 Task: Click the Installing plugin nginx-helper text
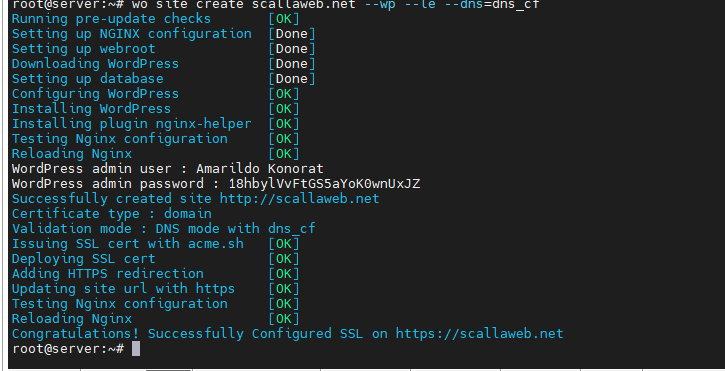point(131,124)
